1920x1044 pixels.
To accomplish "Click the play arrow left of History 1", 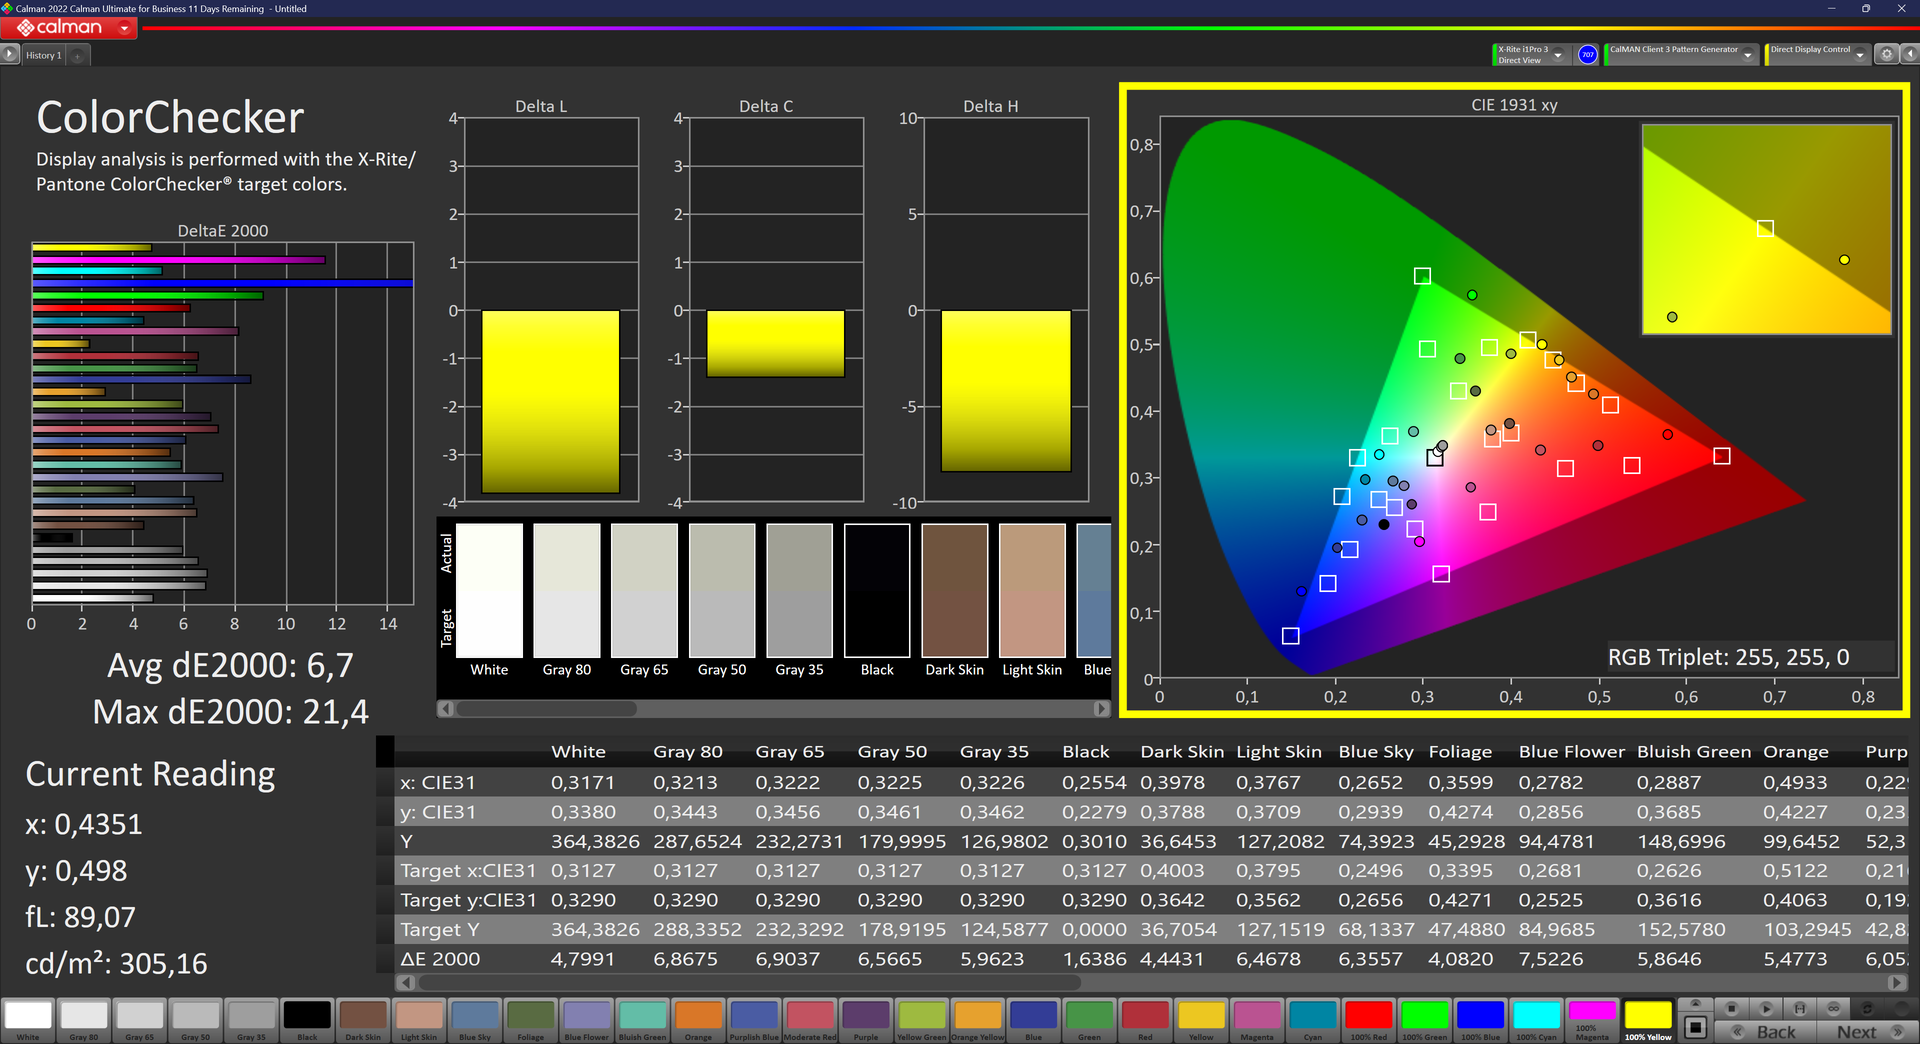I will coord(10,55).
